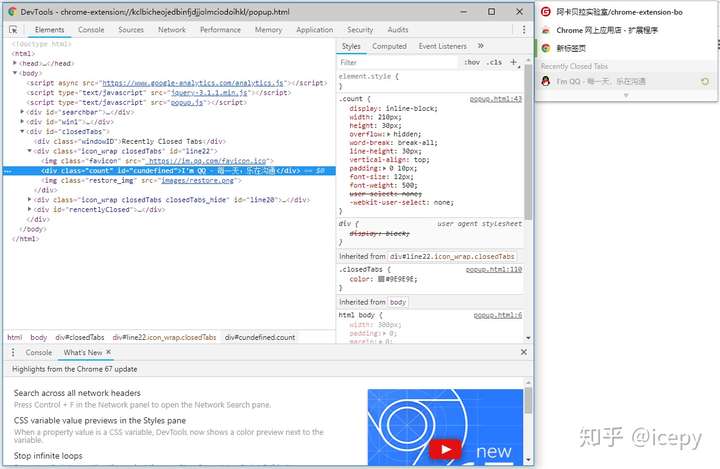Toggle the :hov element state button
This screenshot has height=469, width=720.
click(472, 62)
